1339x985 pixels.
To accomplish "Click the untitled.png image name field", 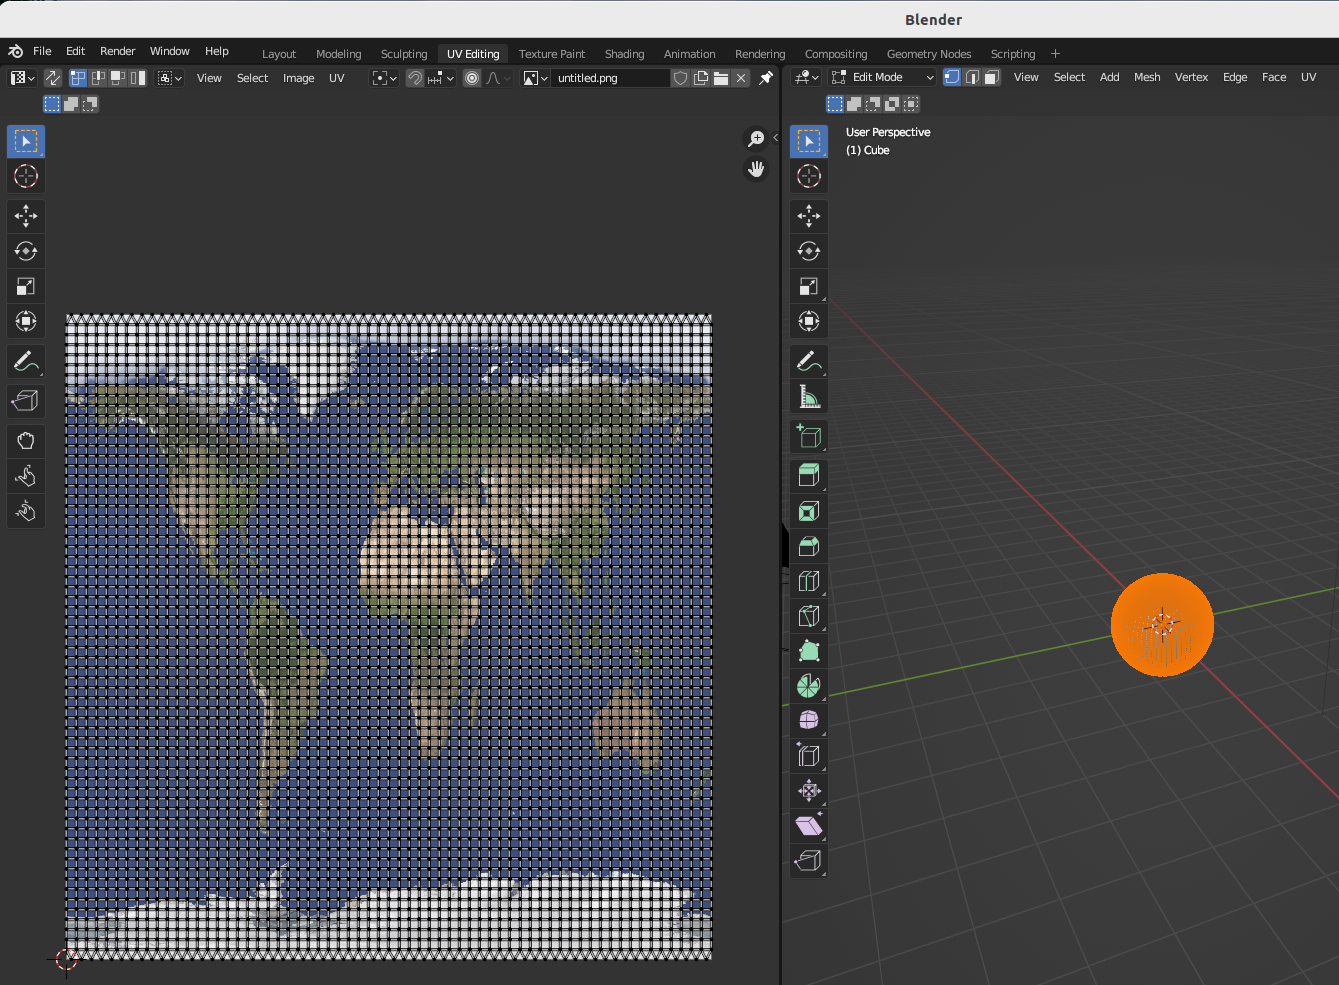I will click(x=610, y=78).
